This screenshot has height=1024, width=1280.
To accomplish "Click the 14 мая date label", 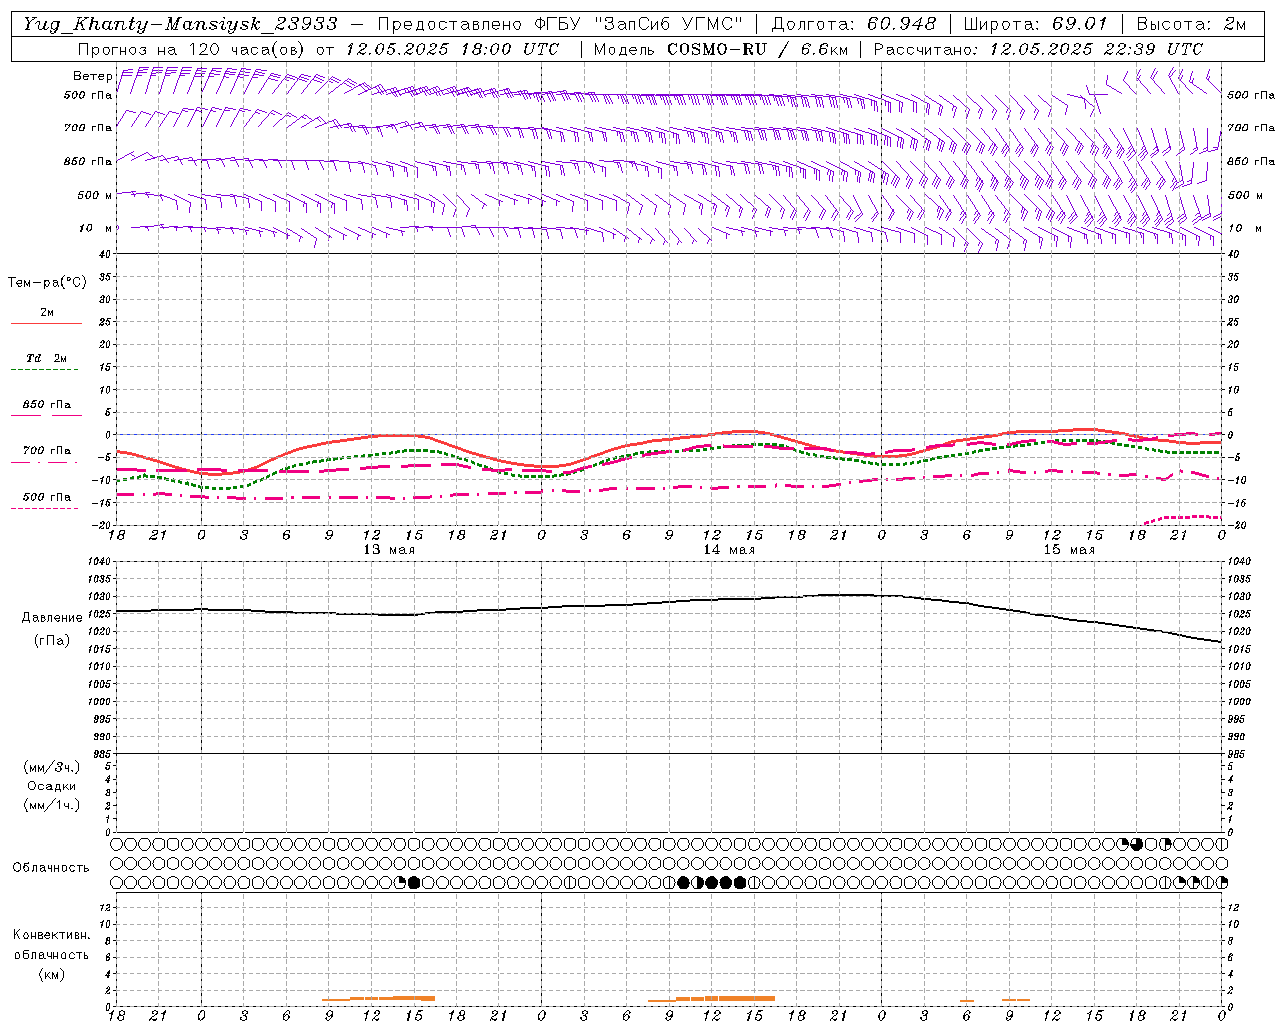I will click(729, 550).
